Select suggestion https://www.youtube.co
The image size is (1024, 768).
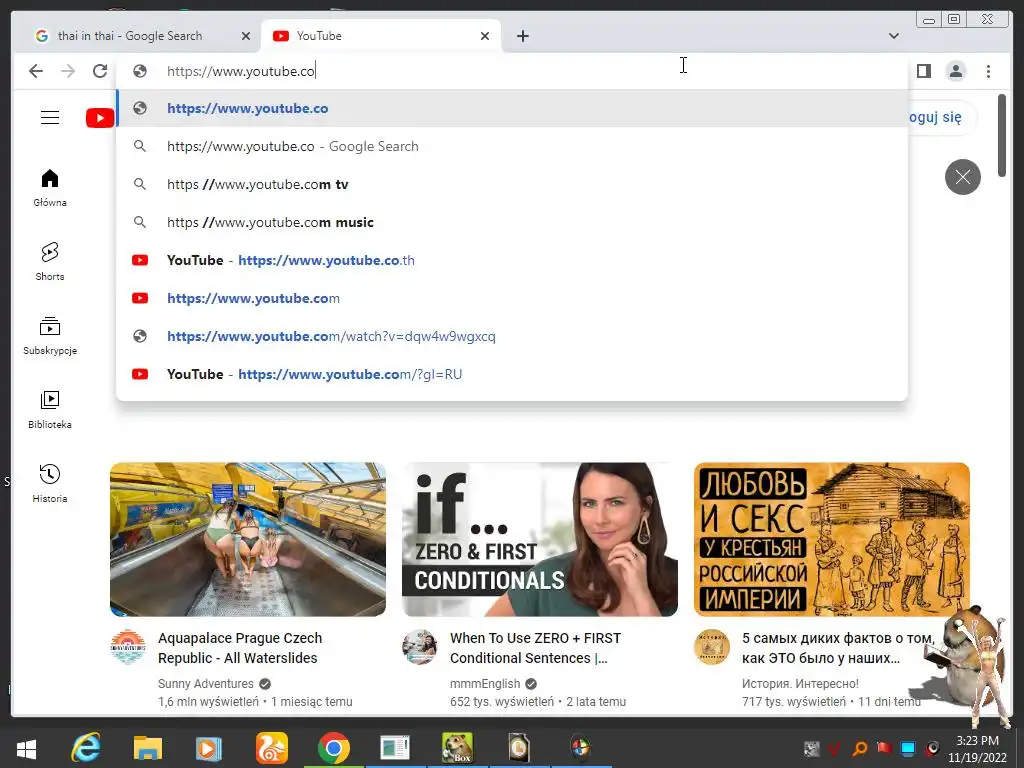(512, 108)
